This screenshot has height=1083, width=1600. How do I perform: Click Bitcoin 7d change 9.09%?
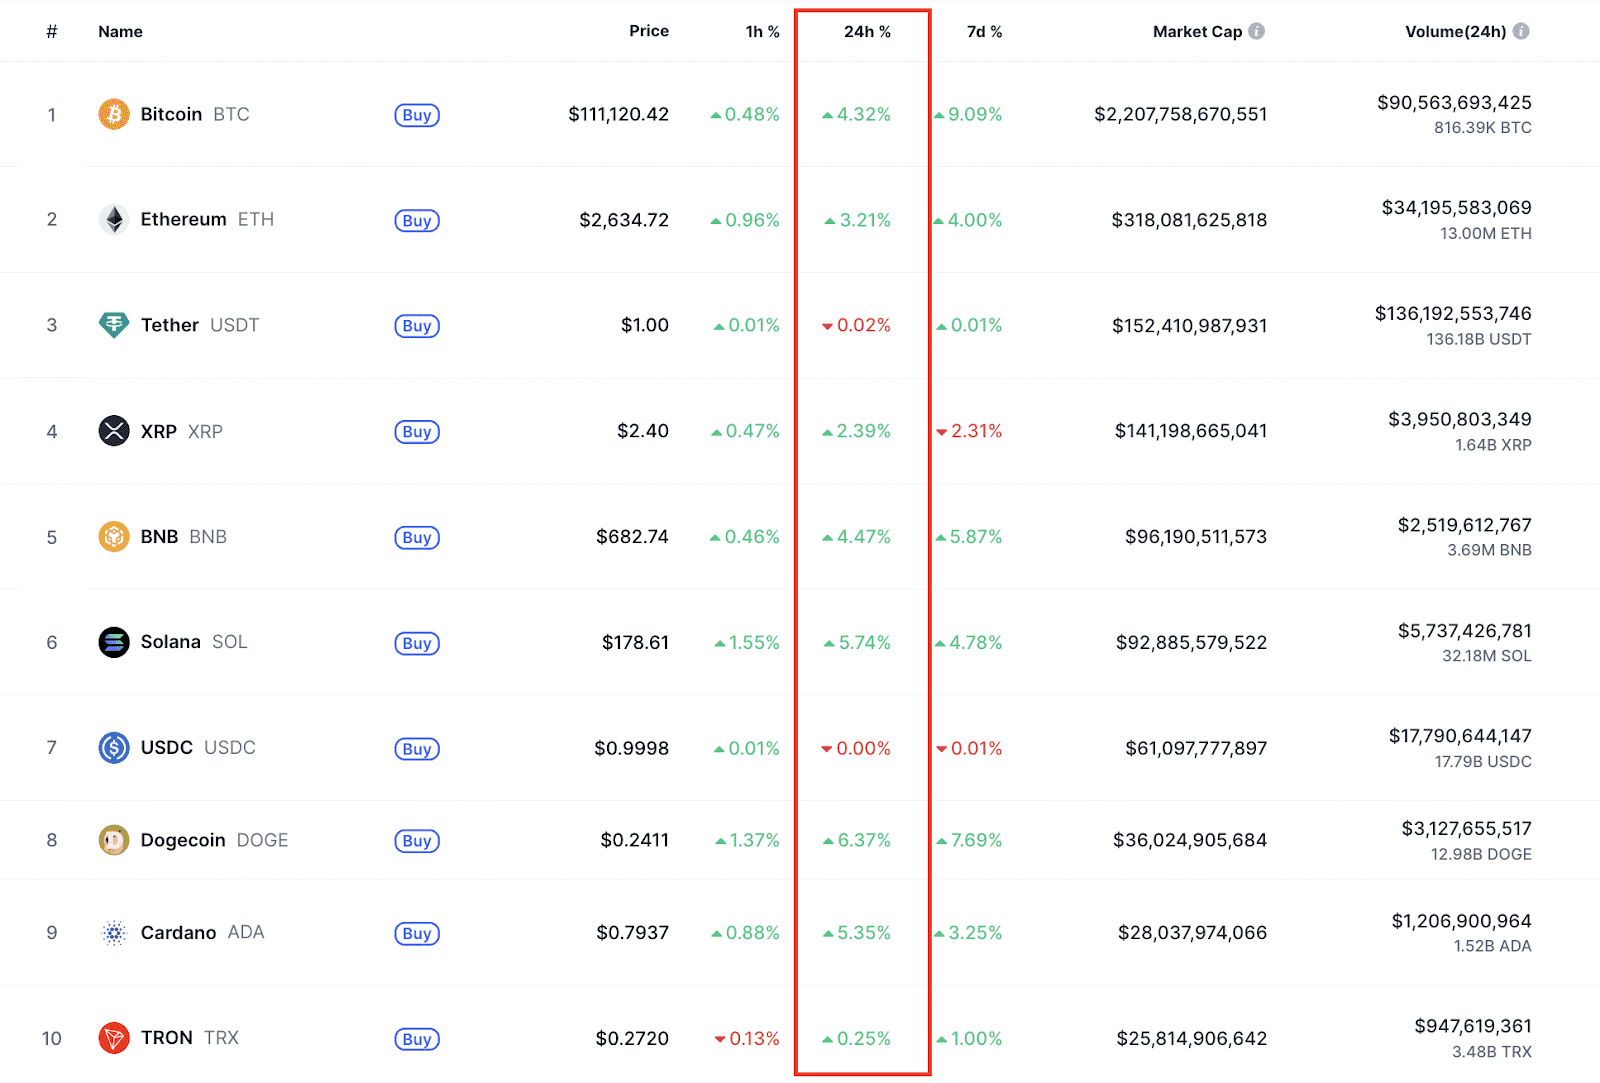(x=968, y=114)
